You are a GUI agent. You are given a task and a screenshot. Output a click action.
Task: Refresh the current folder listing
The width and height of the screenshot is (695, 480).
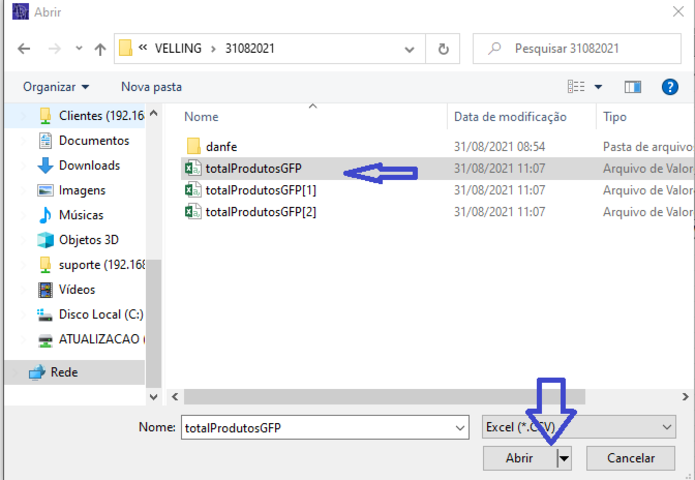click(443, 48)
